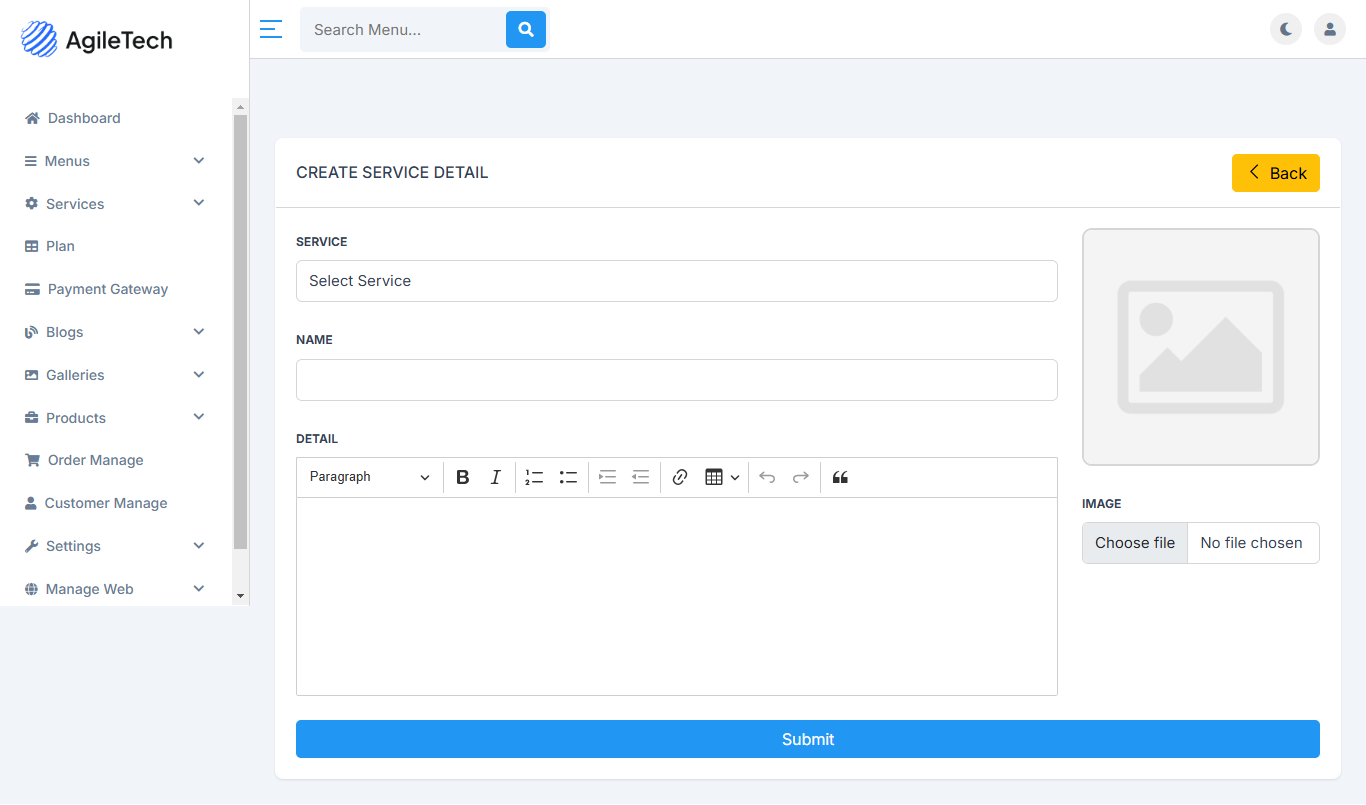The image size is (1366, 805).
Task: Open the Paragraph heading dropdown
Action: click(x=369, y=477)
